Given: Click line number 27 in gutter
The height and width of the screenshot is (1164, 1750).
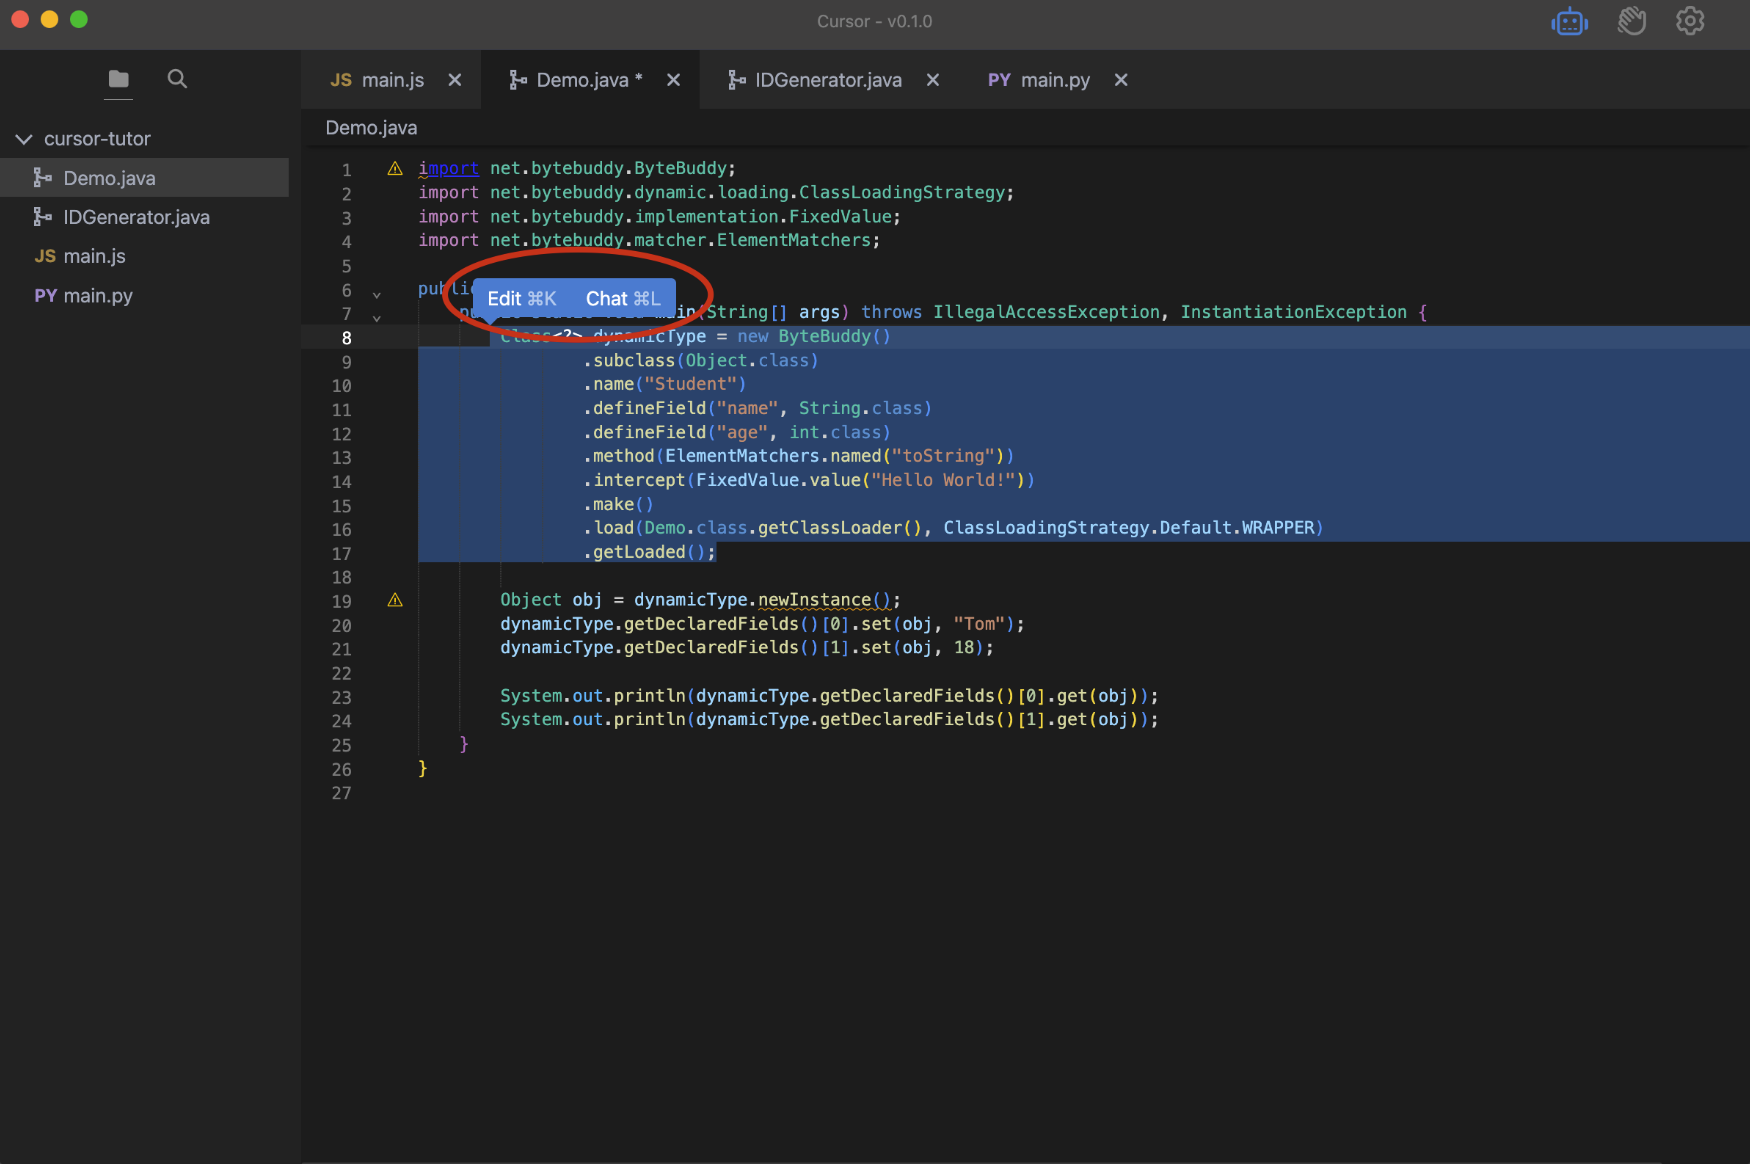Looking at the screenshot, I should 341,793.
